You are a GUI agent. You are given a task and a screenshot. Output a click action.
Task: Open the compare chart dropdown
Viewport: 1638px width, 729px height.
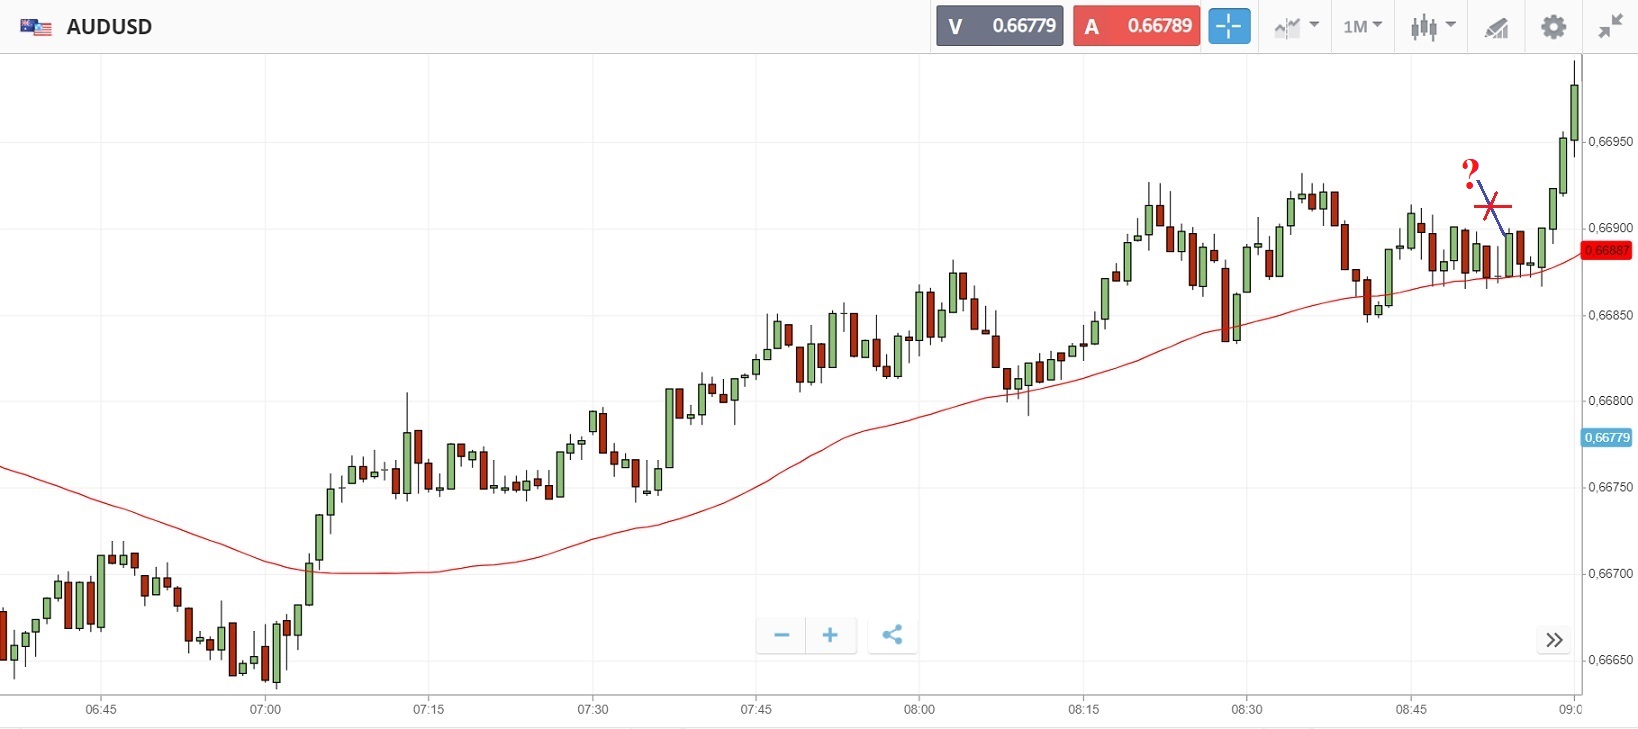click(x=1296, y=27)
